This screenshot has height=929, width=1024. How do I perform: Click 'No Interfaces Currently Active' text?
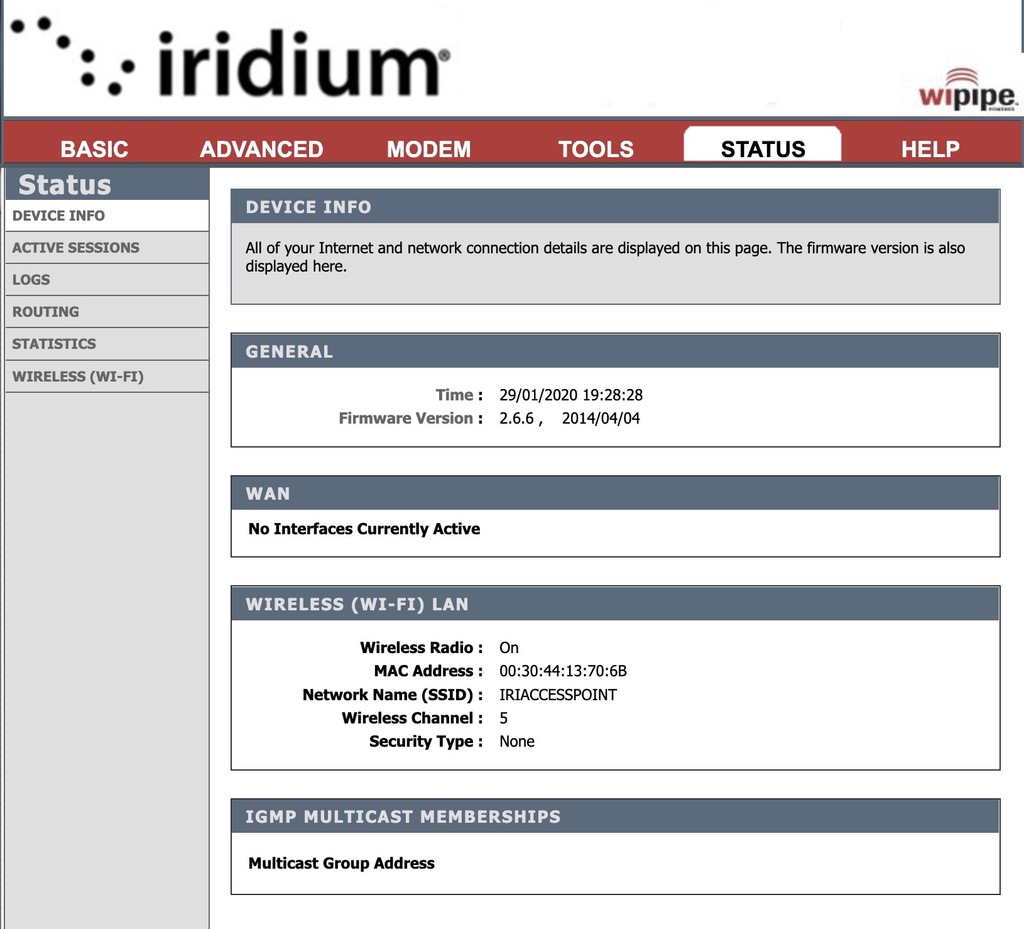[x=364, y=529]
